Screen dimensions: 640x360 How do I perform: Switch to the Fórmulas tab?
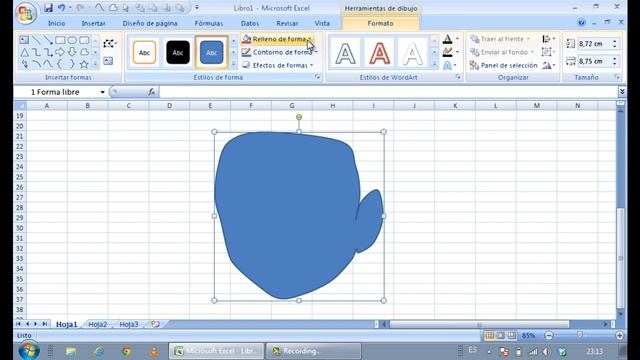tap(209, 24)
